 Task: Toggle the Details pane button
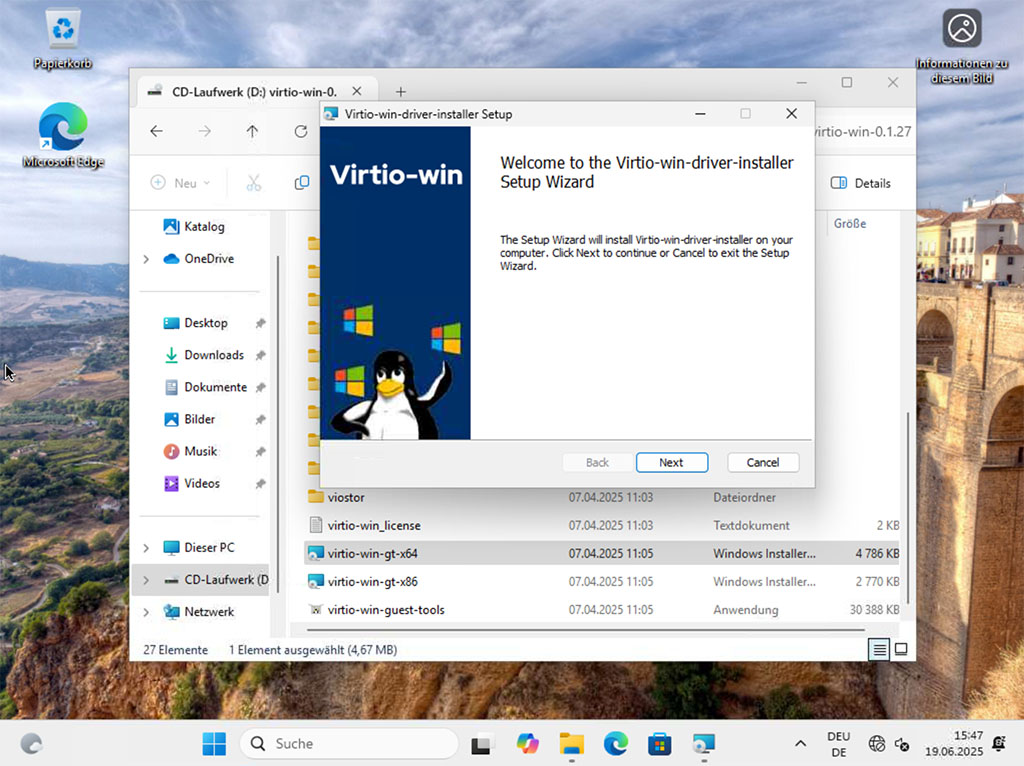(x=861, y=183)
